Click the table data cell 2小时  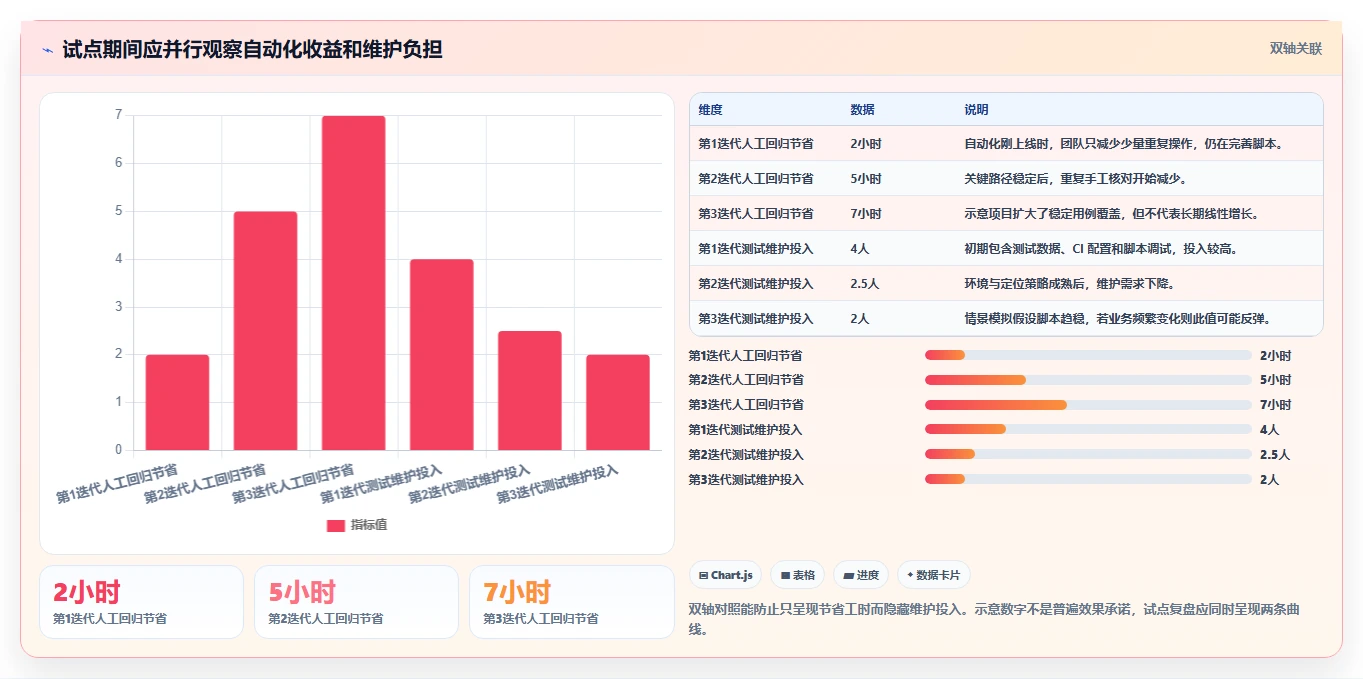click(x=866, y=144)
